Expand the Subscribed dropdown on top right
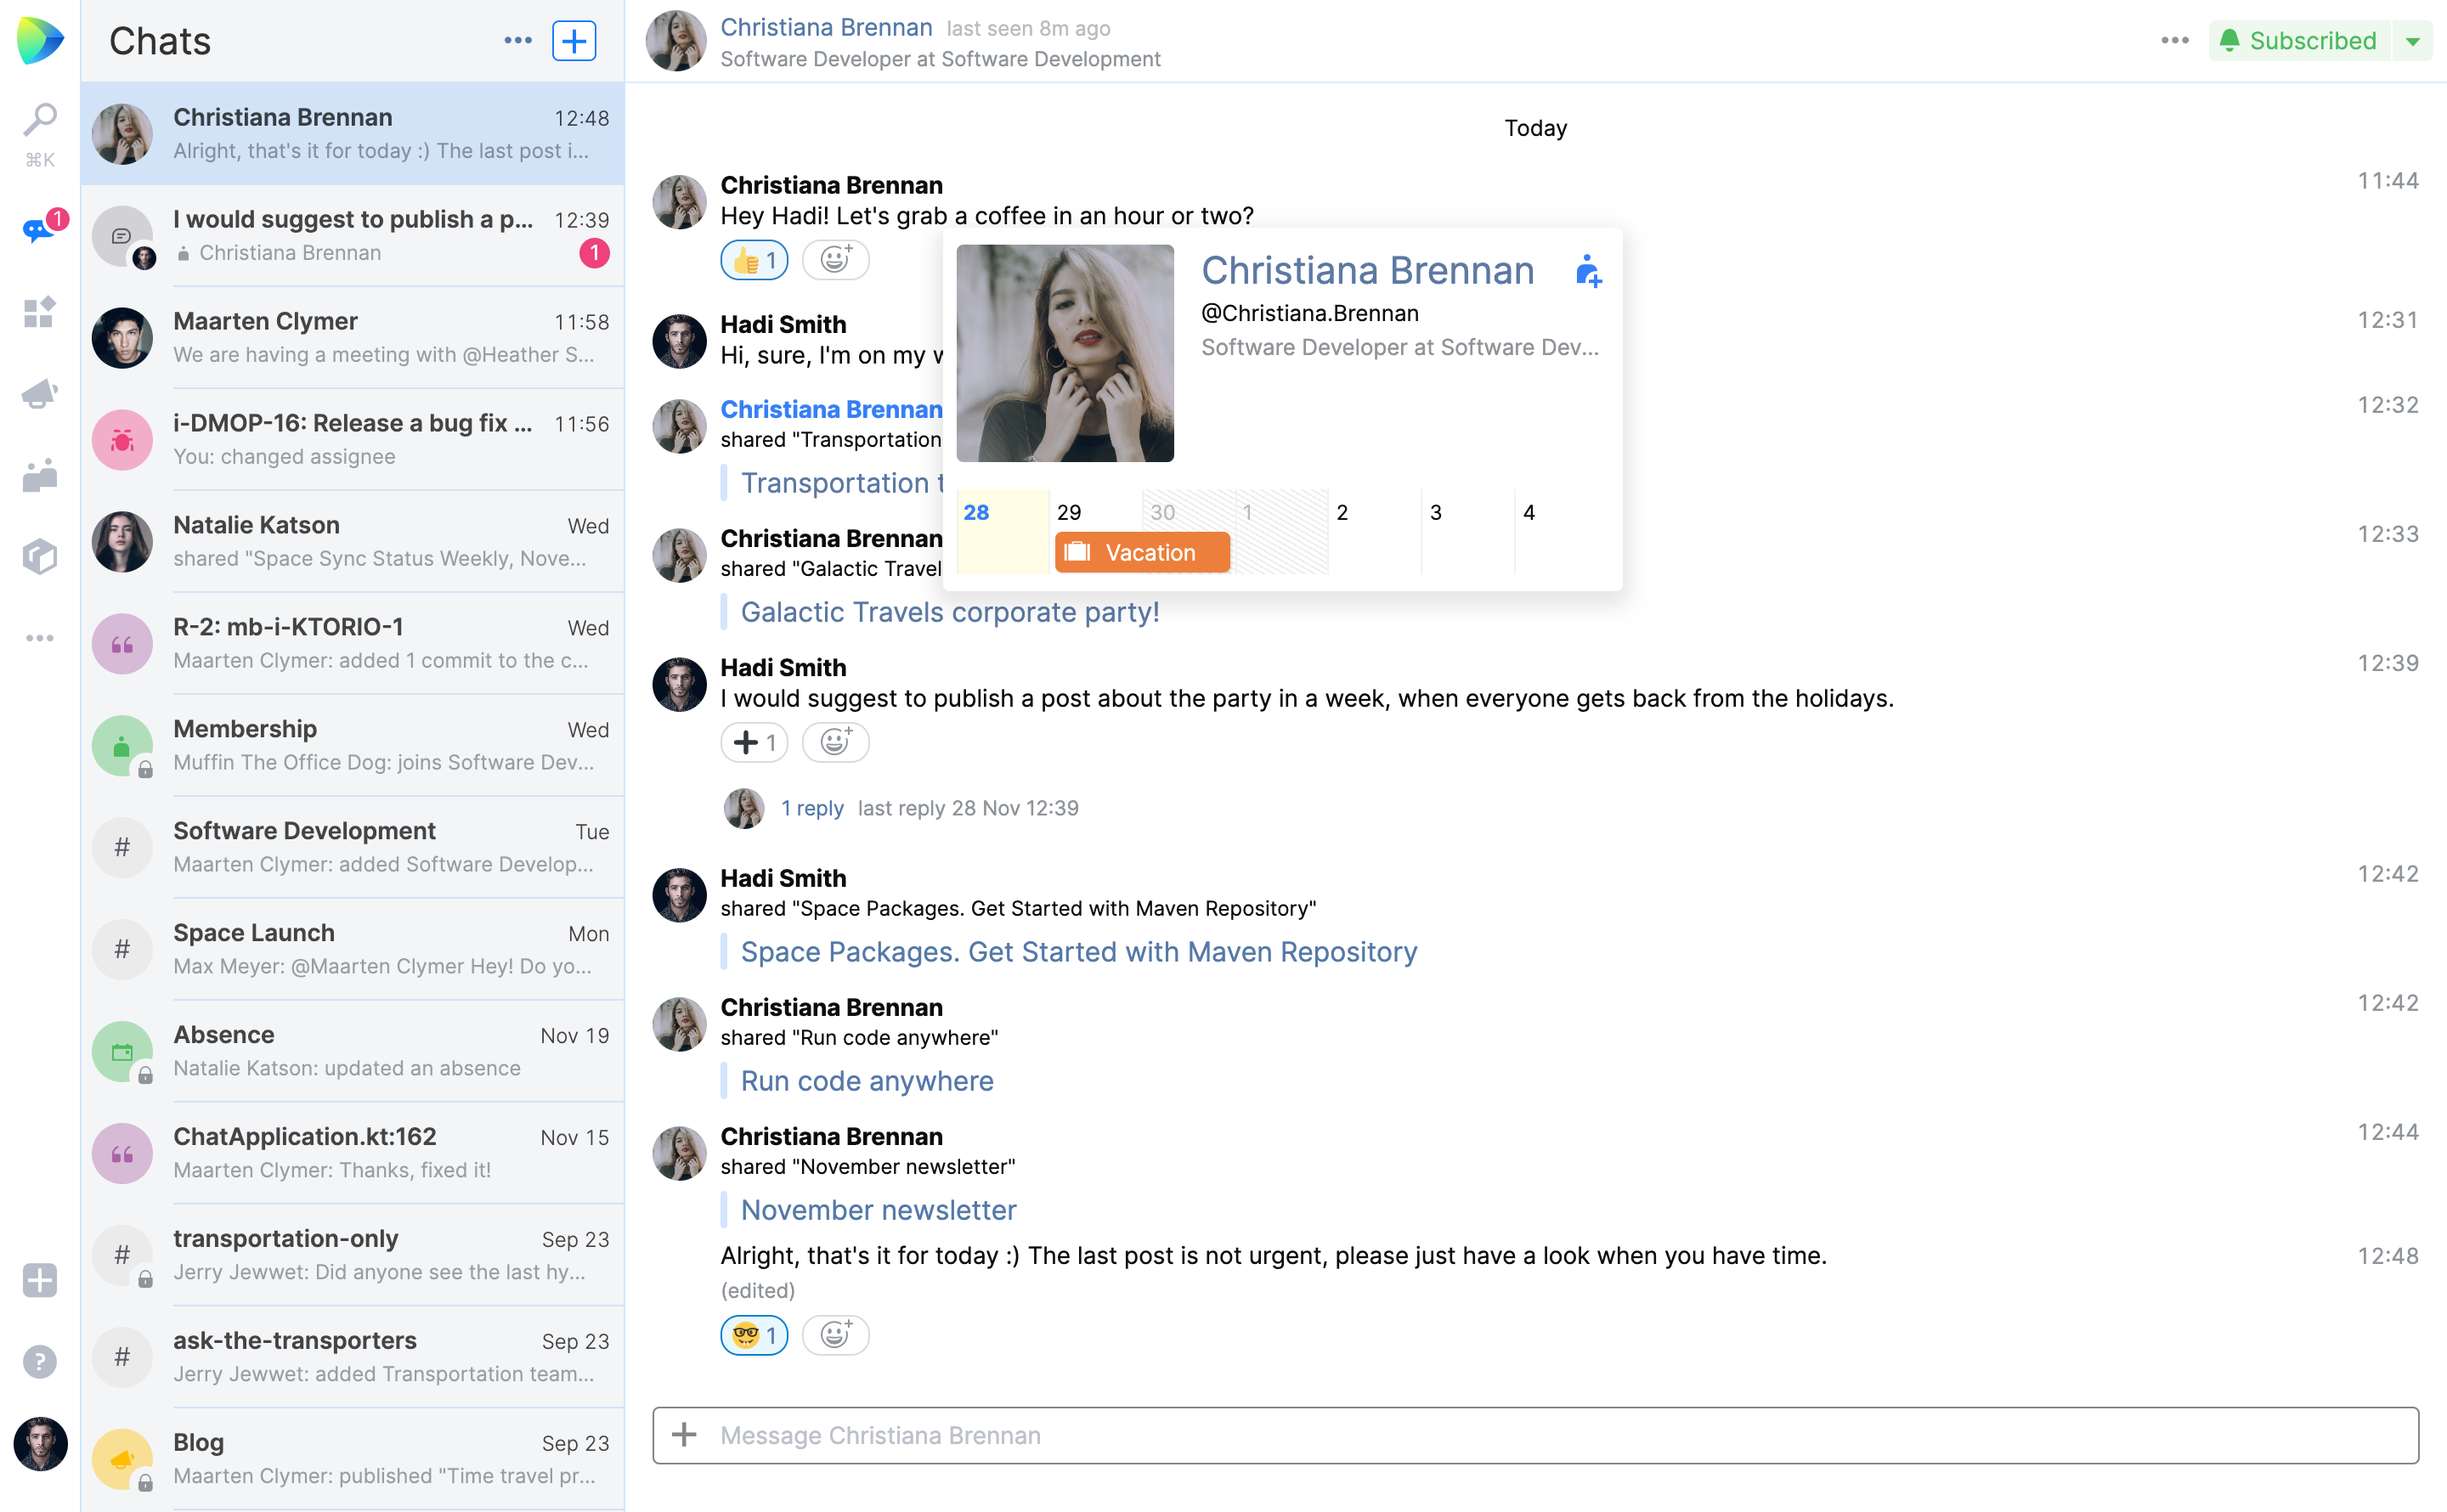Screen dimensions: 2447x1512 (2414, 38)
